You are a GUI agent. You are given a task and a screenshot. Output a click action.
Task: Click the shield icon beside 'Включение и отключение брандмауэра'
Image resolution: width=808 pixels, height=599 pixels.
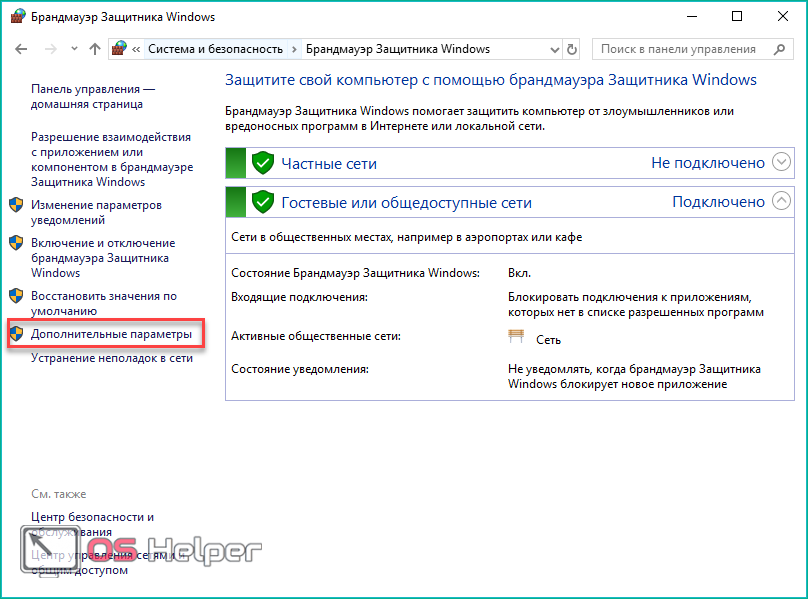[16, 243]
